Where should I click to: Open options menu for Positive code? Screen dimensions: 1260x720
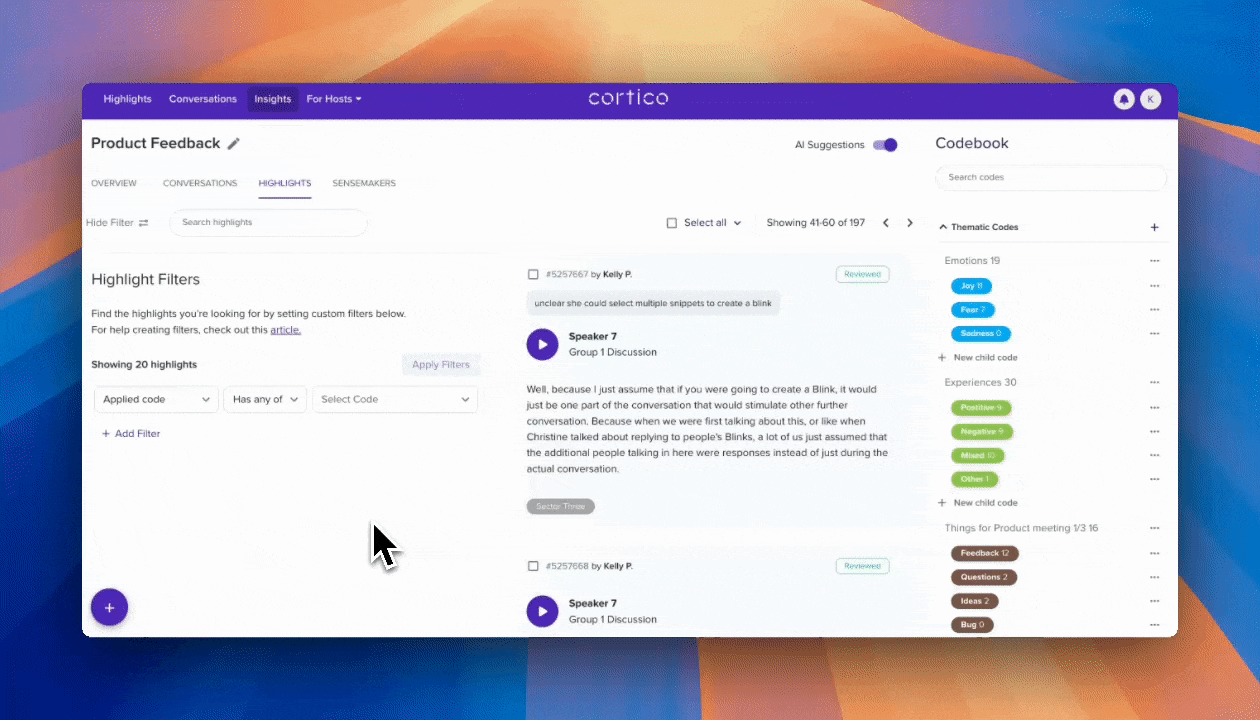tap(1154, 408)
